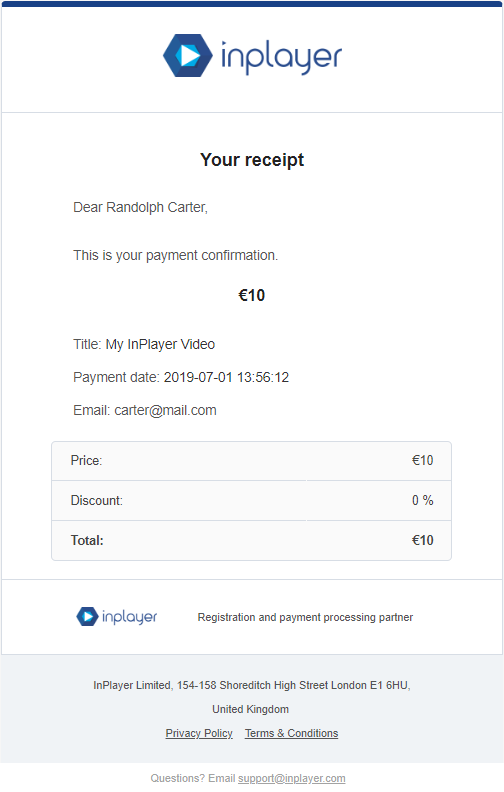Click the Price row in the table
The width and height of the screenshot is (504, 792).
pyautogui.click(x=251, y=461)
